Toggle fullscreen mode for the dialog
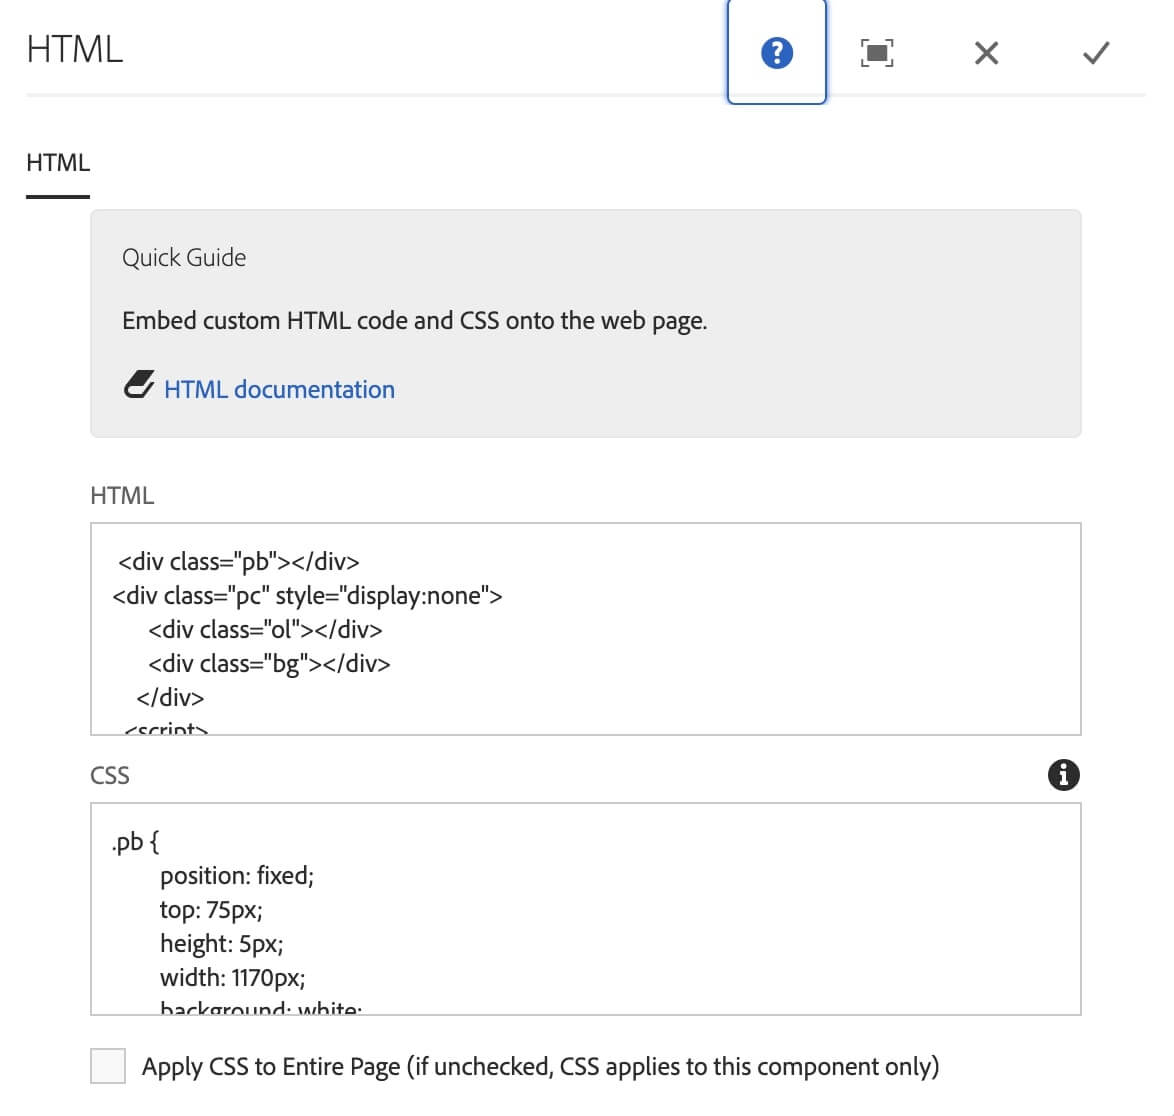The height and width of the screenshot is (1116, 1174). (877, 52)
